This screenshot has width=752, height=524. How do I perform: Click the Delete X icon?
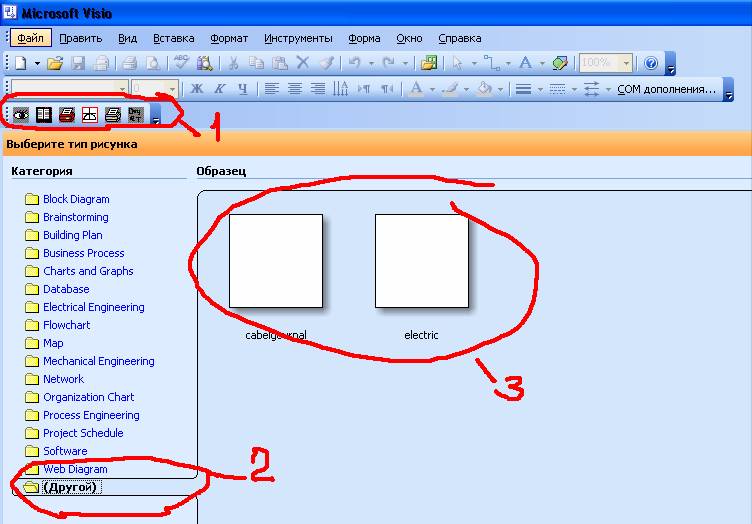click(x=303, y=63)
